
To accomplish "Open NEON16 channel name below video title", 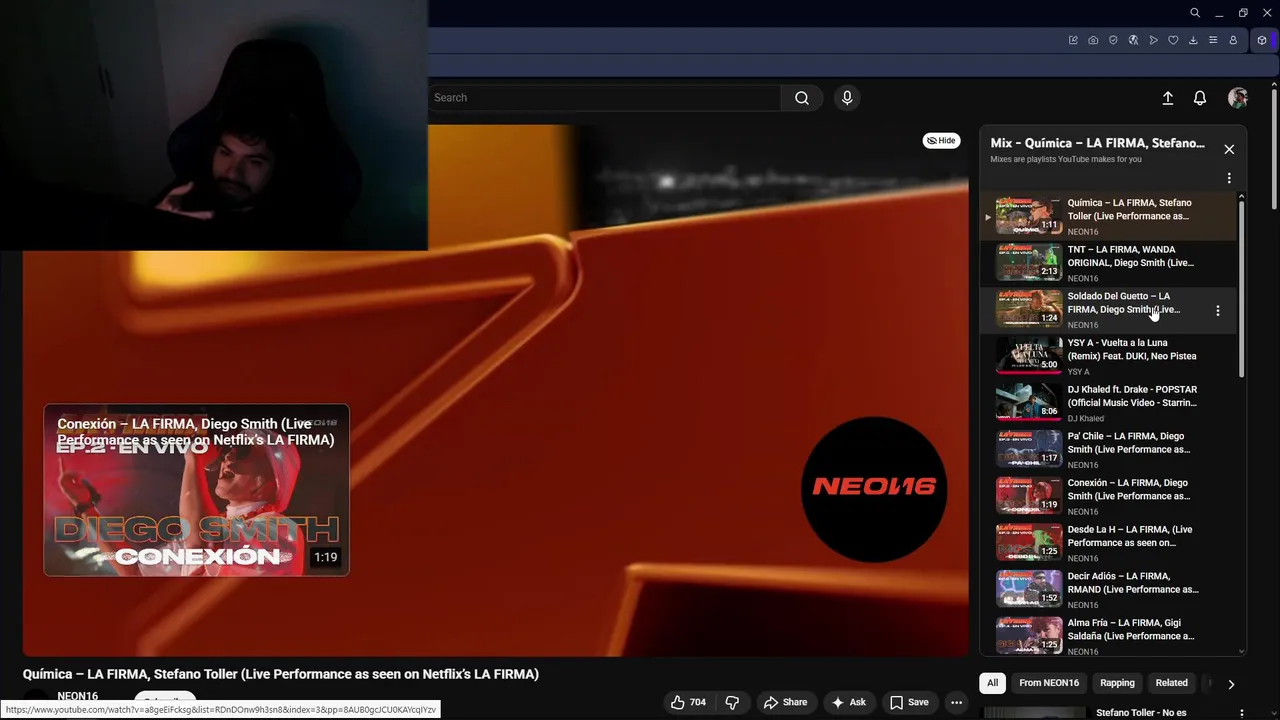I will click(x=77, y=696).
